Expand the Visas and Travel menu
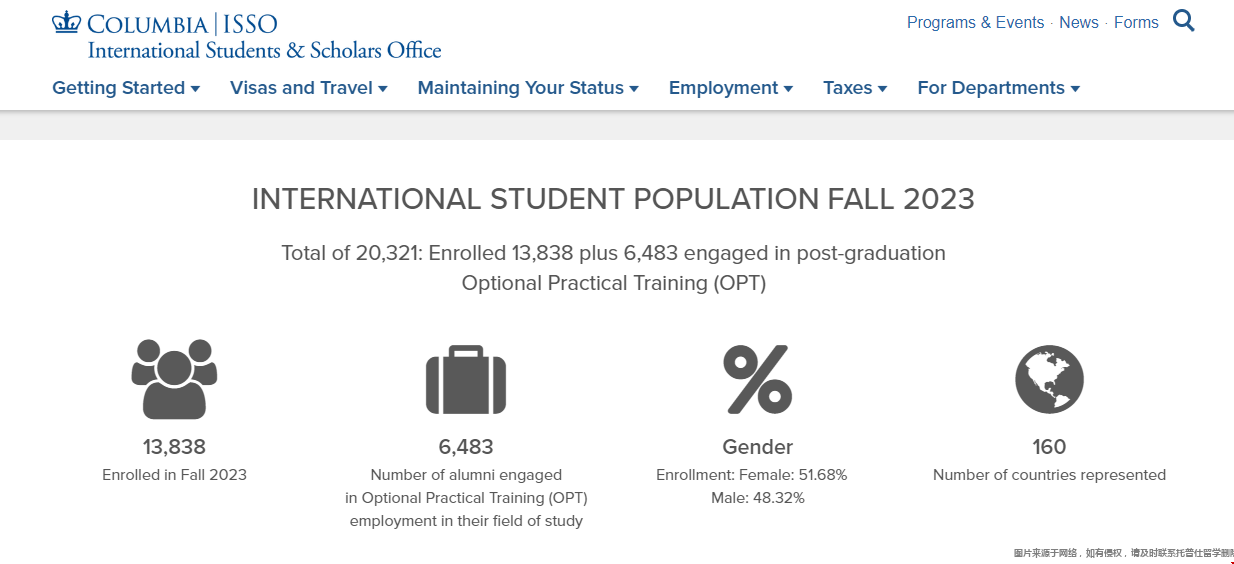 (x=309, y=88)
